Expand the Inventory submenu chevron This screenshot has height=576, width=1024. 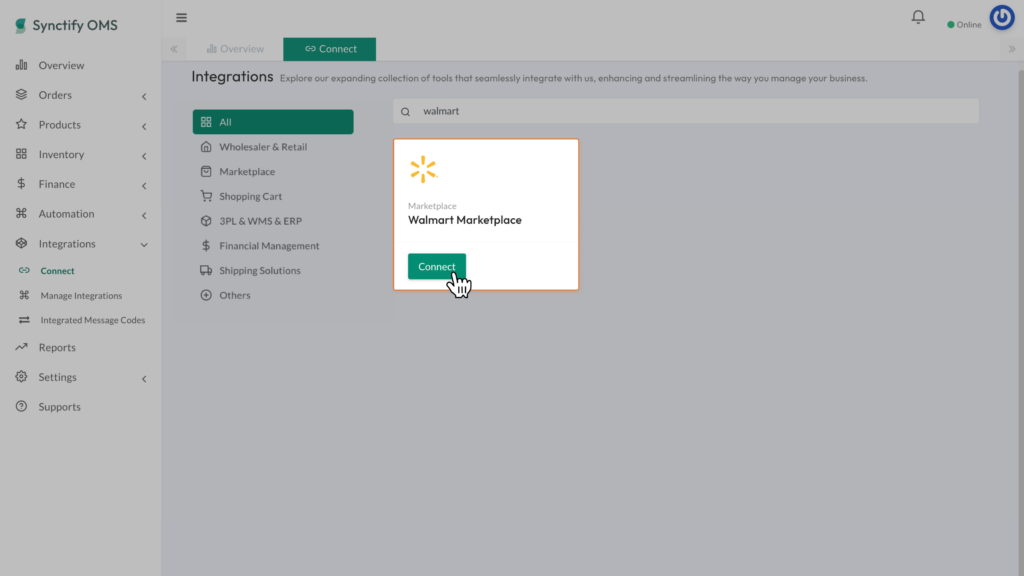coord(144,156)
